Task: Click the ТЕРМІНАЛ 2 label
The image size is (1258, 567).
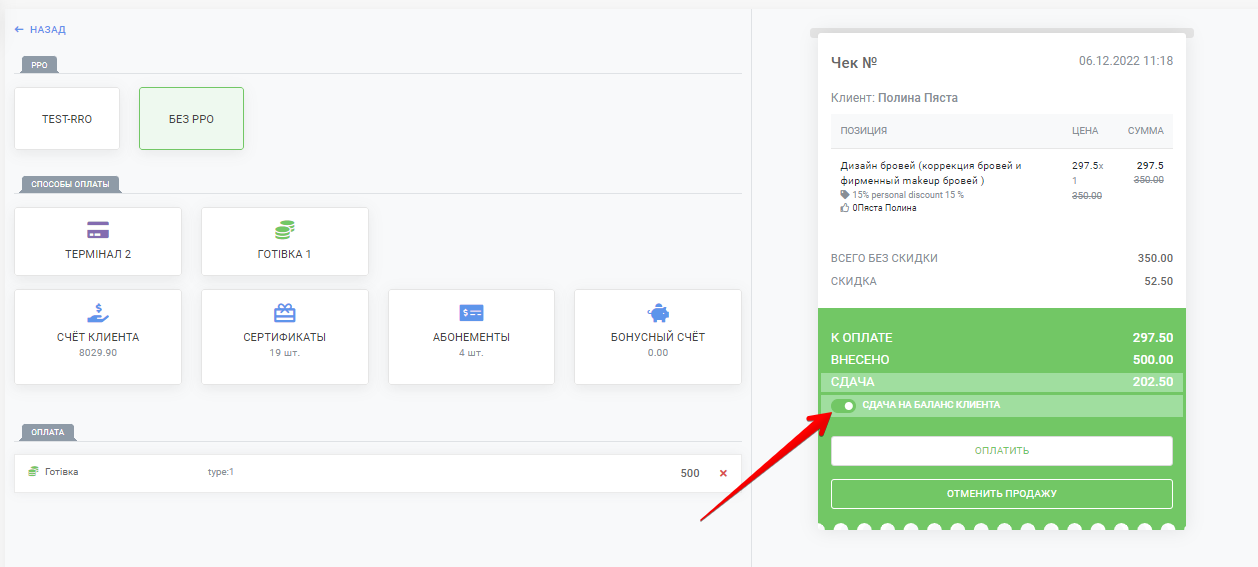Action: click(98, 254)
